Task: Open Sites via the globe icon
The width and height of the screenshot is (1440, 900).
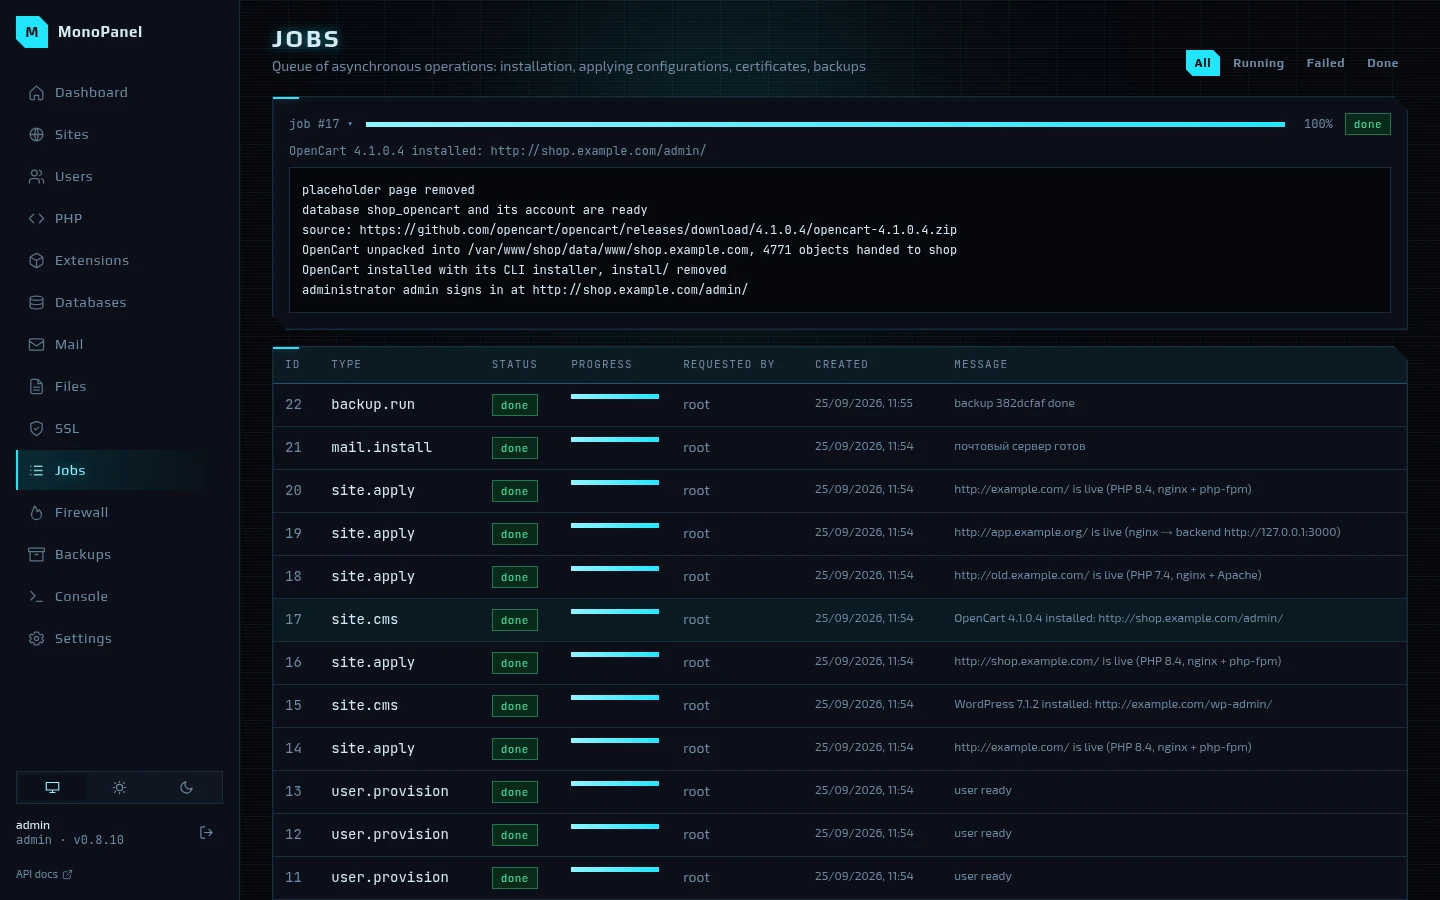Action: (37, 135)
